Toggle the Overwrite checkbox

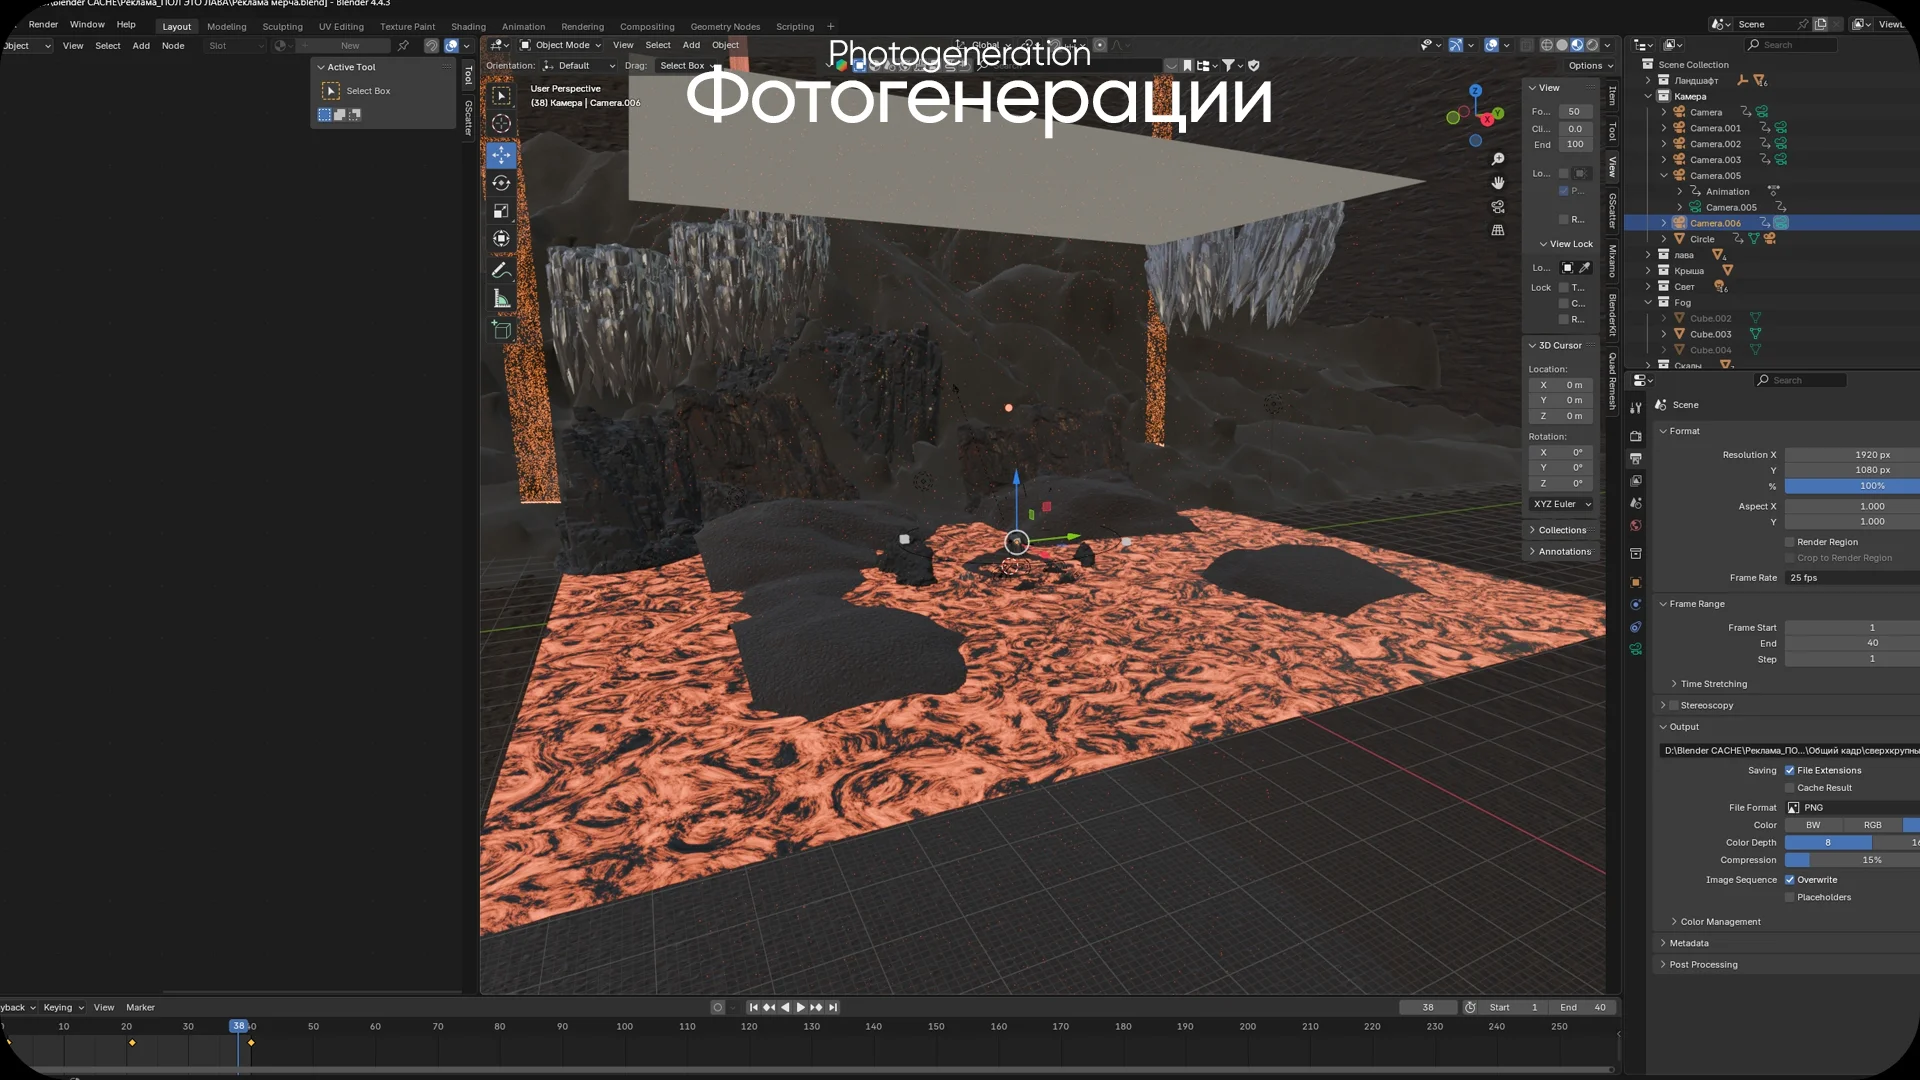click(1790, 880)
